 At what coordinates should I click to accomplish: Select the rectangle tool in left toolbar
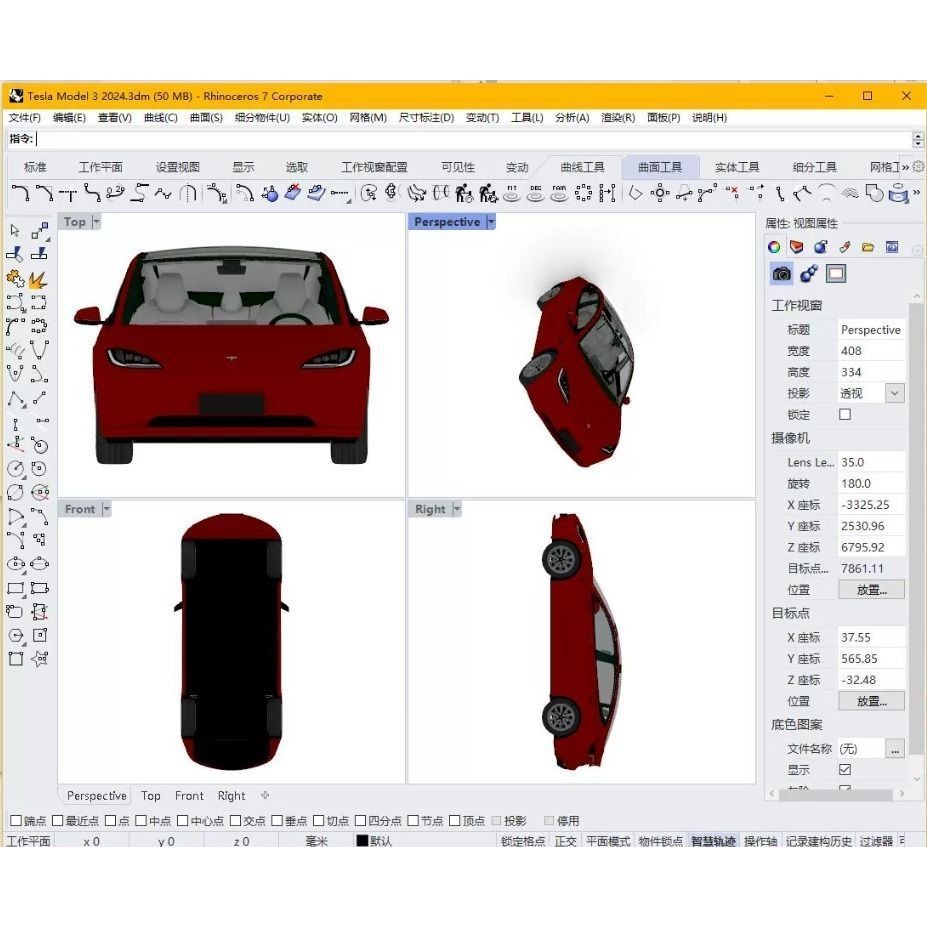[16, 588]
